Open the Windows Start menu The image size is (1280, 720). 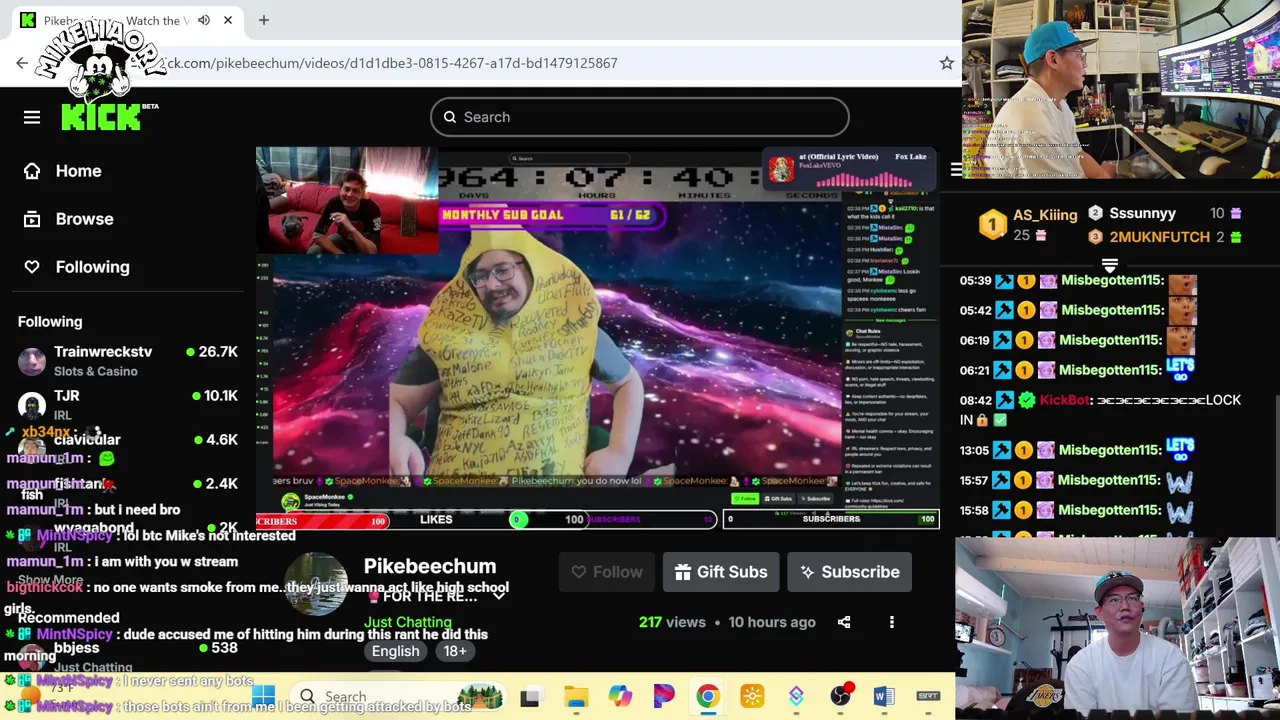[x=264, y=696]
